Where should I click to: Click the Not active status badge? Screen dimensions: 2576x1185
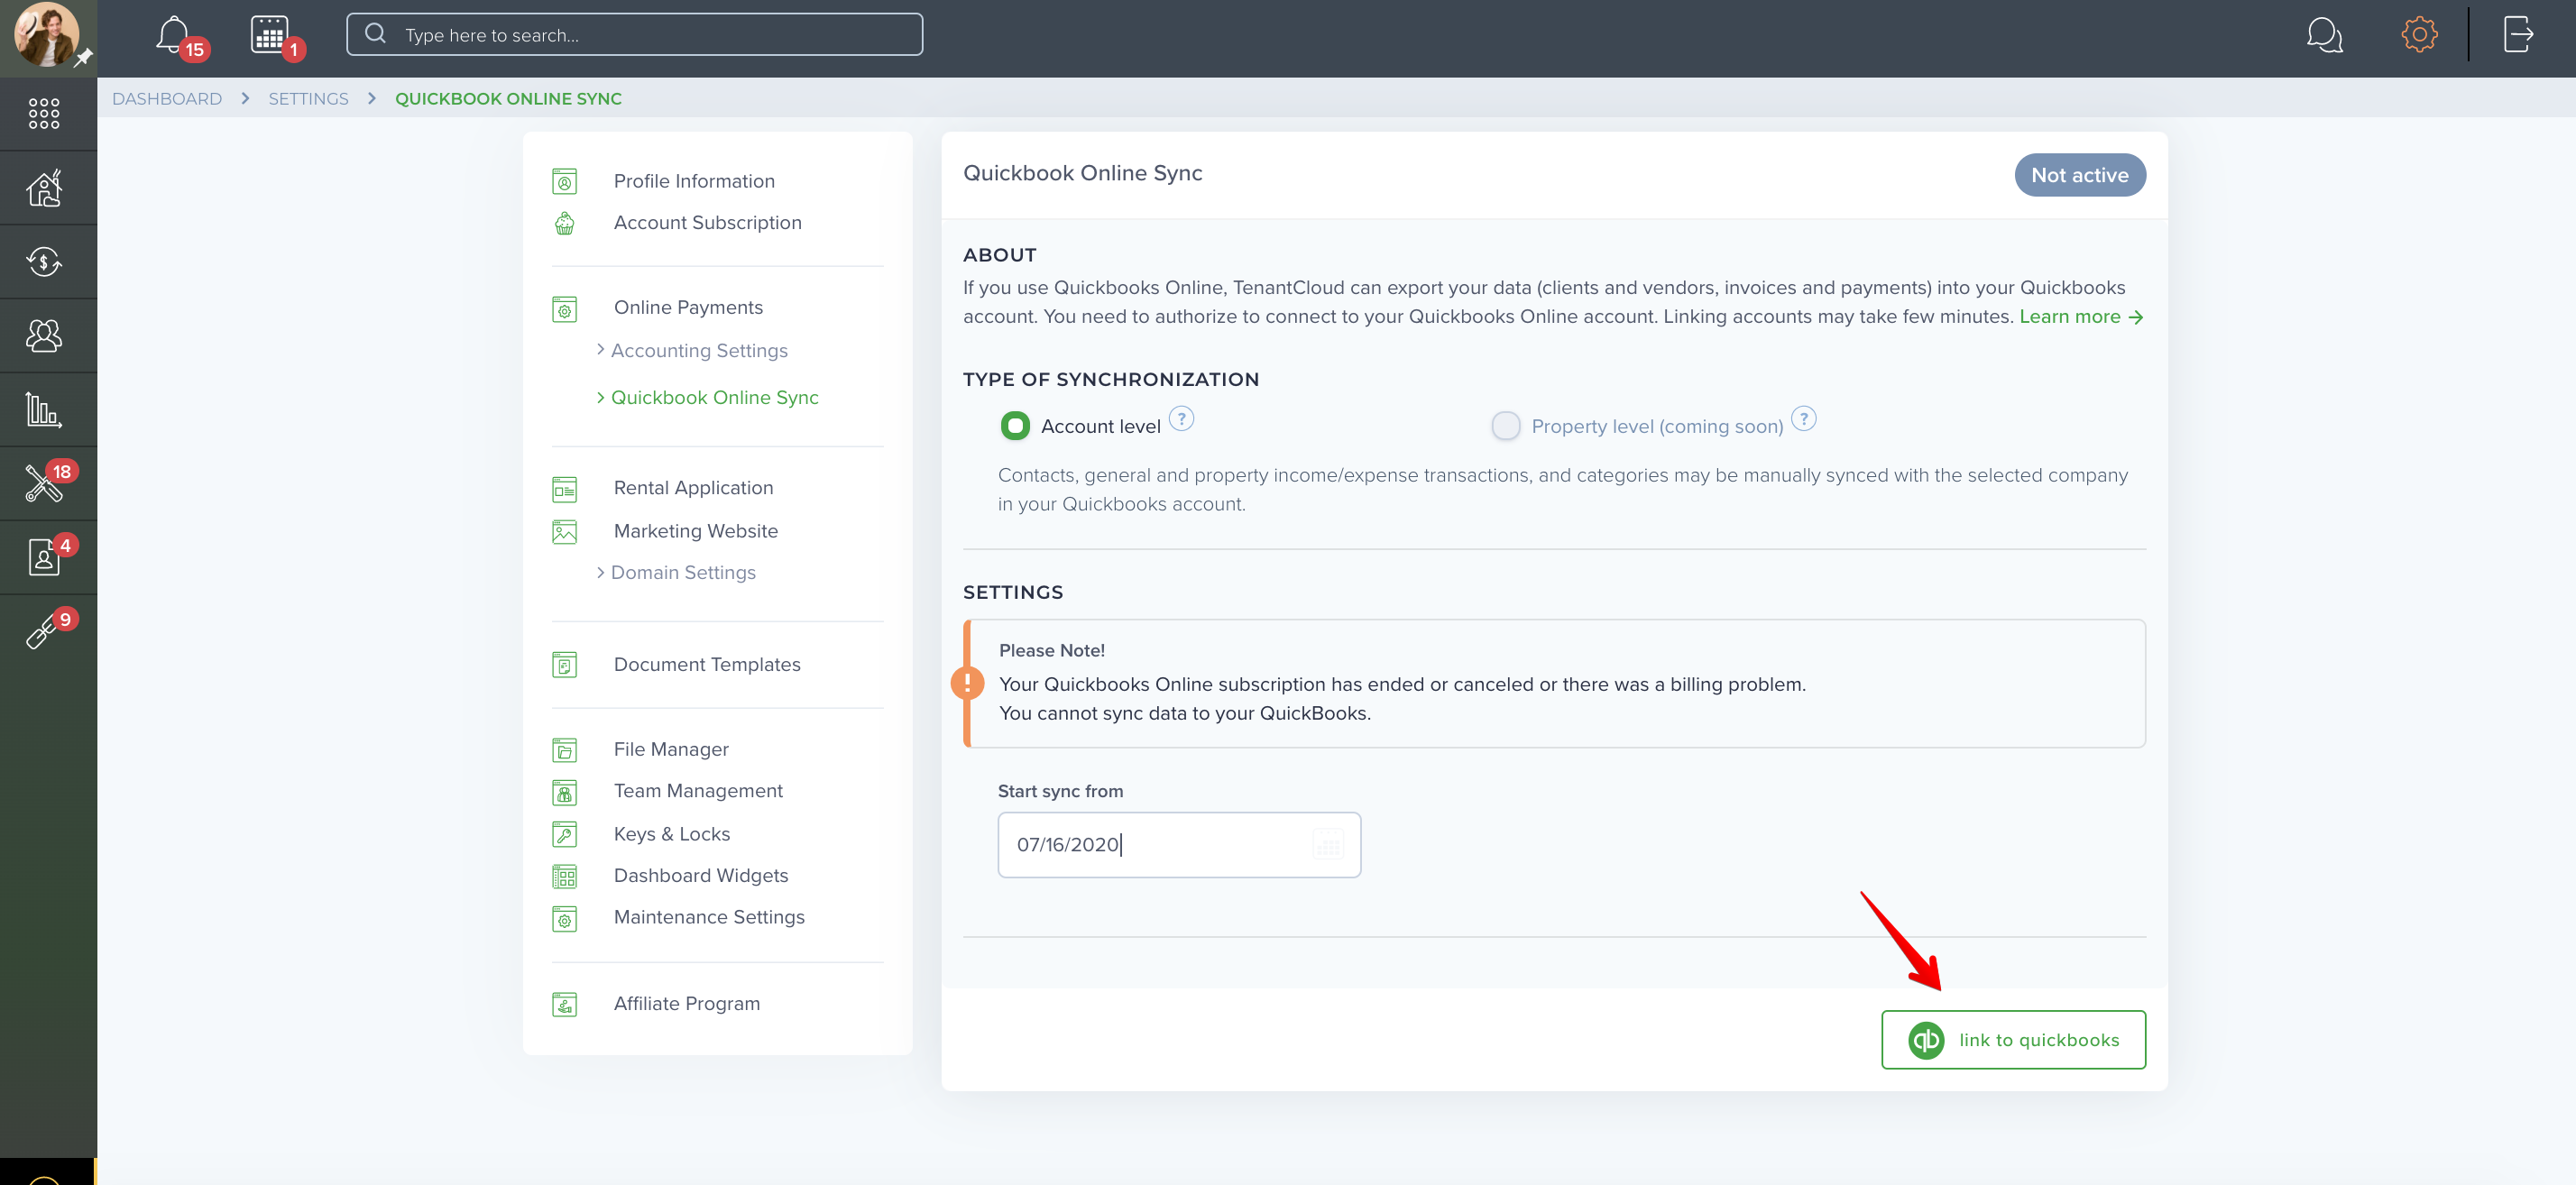2079,175
